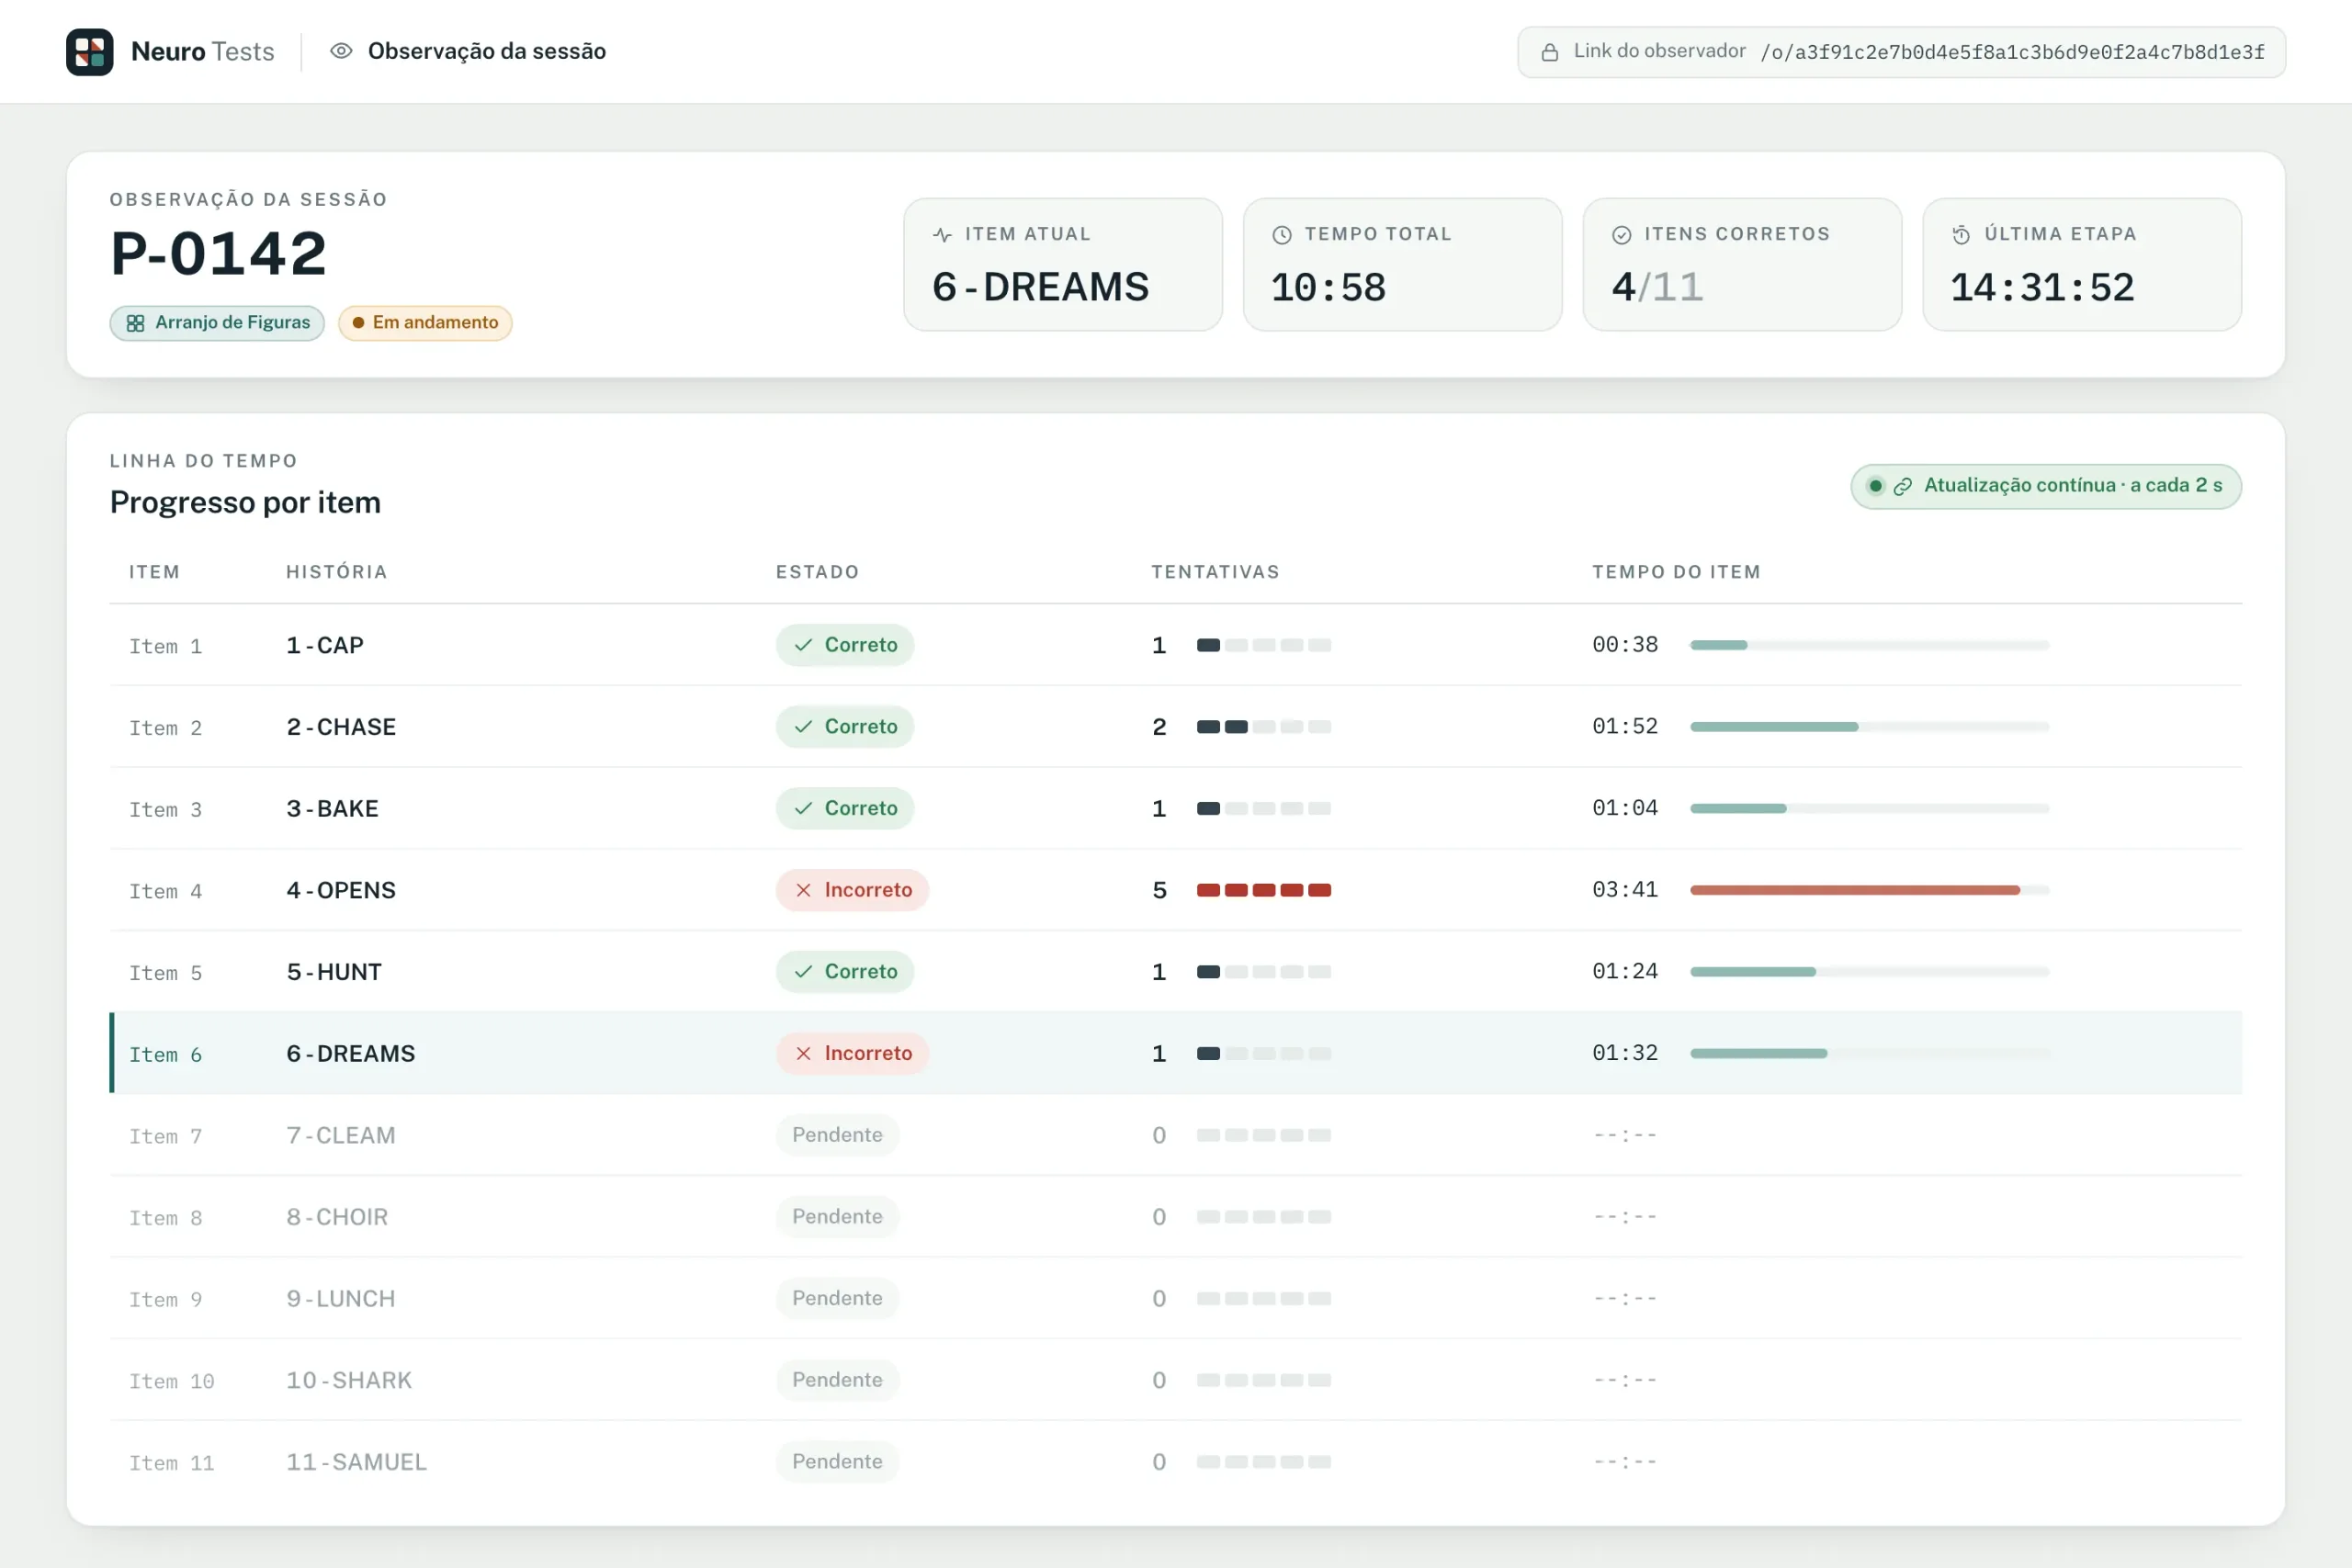Click the TEMPO DO ITEM column header
Viewport: 2352px width, 1568px height.
(x=1676, y=572)
